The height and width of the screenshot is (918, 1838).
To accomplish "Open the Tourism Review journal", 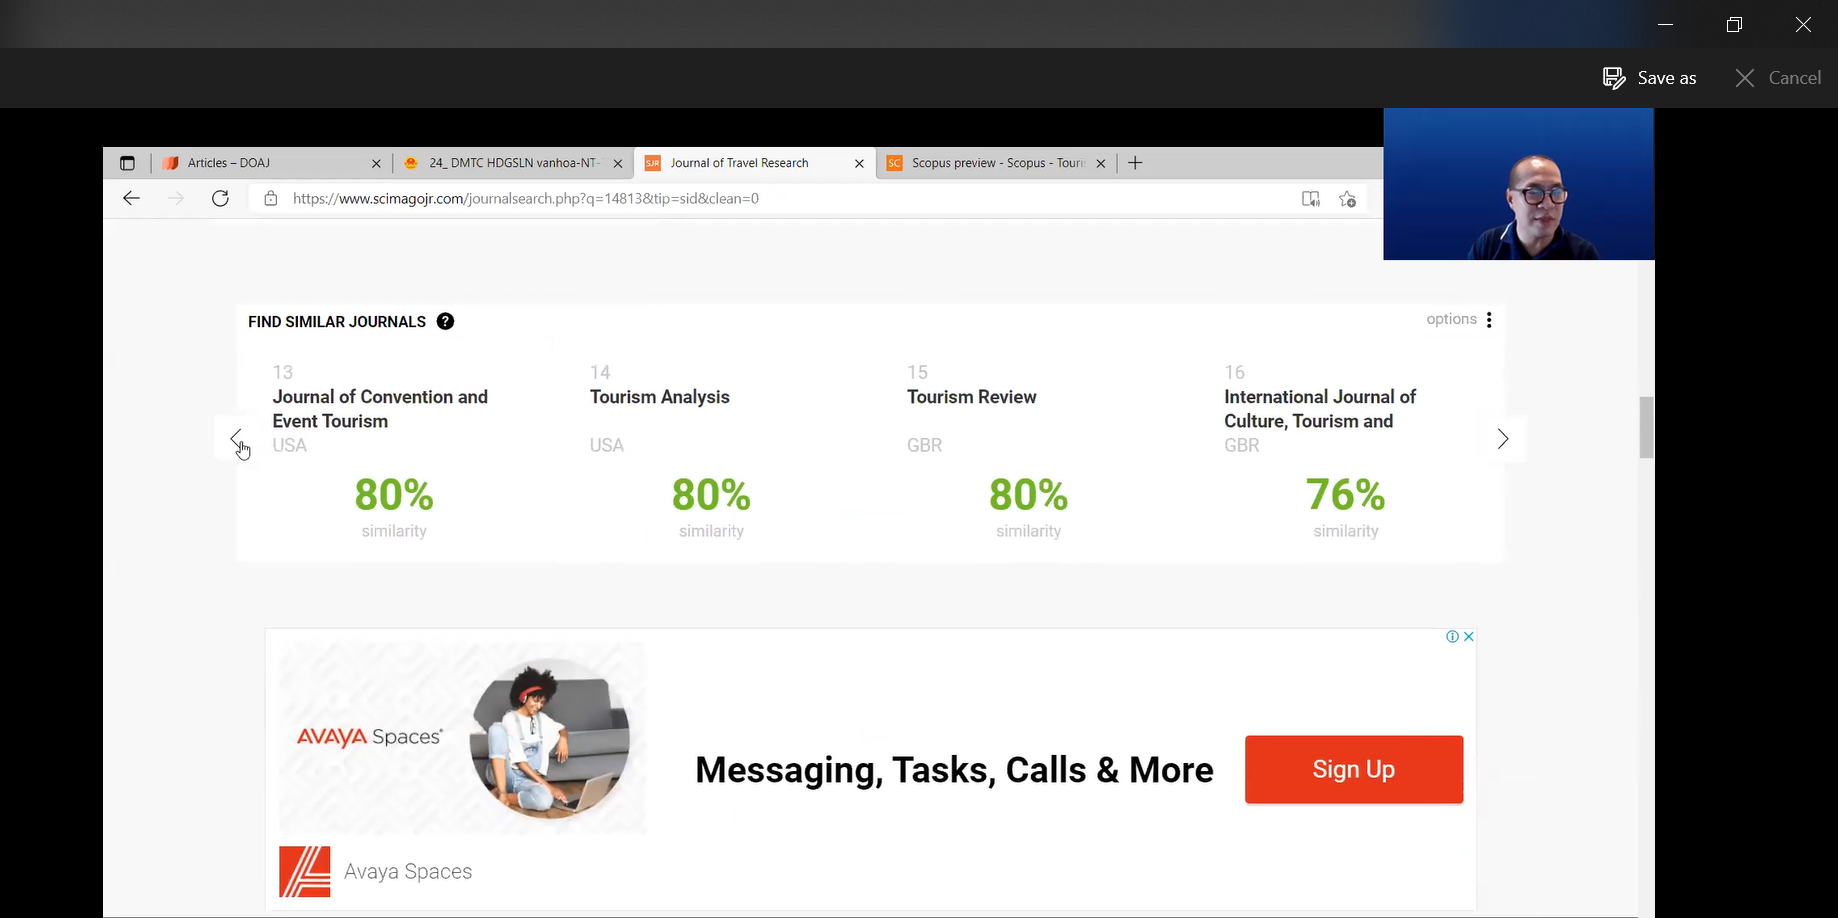I will click(x=972, y=397).
